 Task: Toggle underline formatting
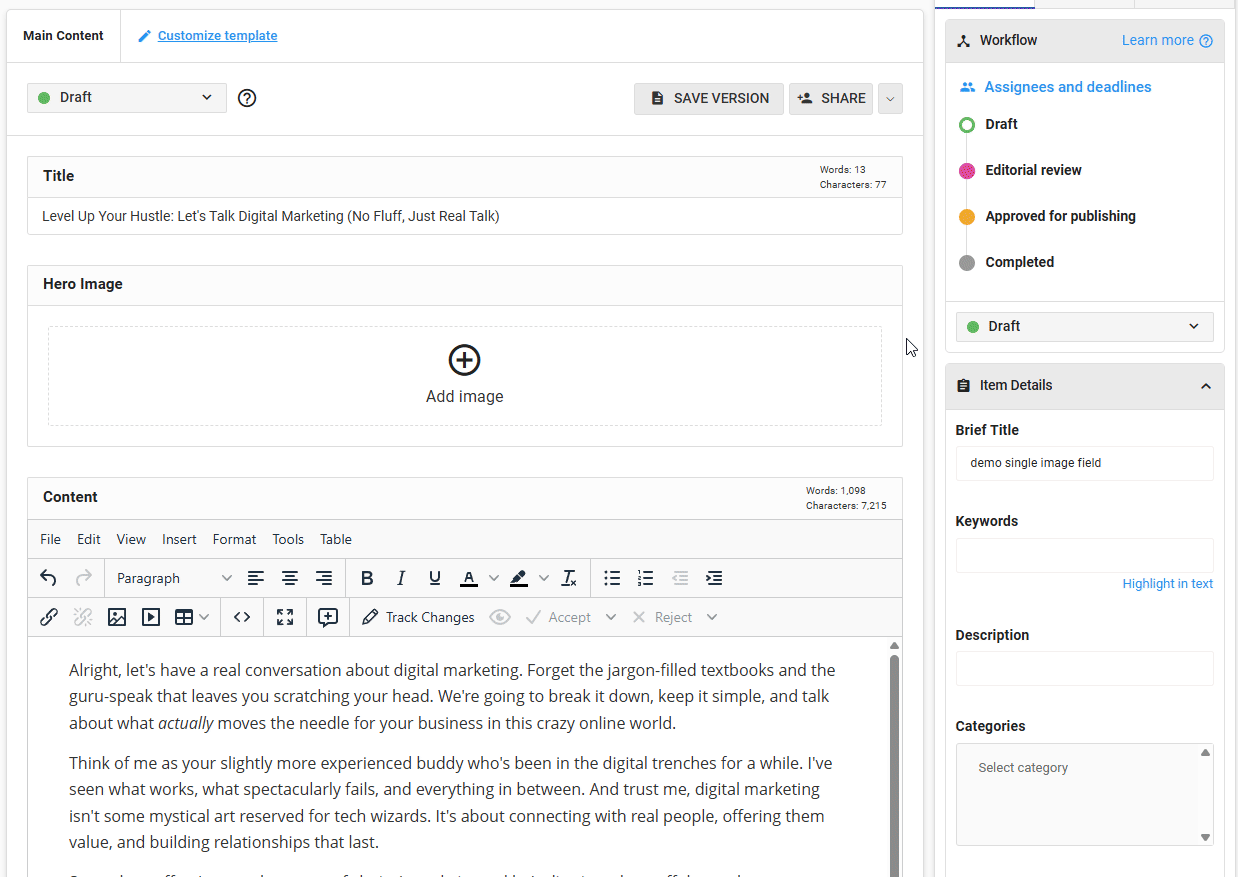click(x=435, y=578)
